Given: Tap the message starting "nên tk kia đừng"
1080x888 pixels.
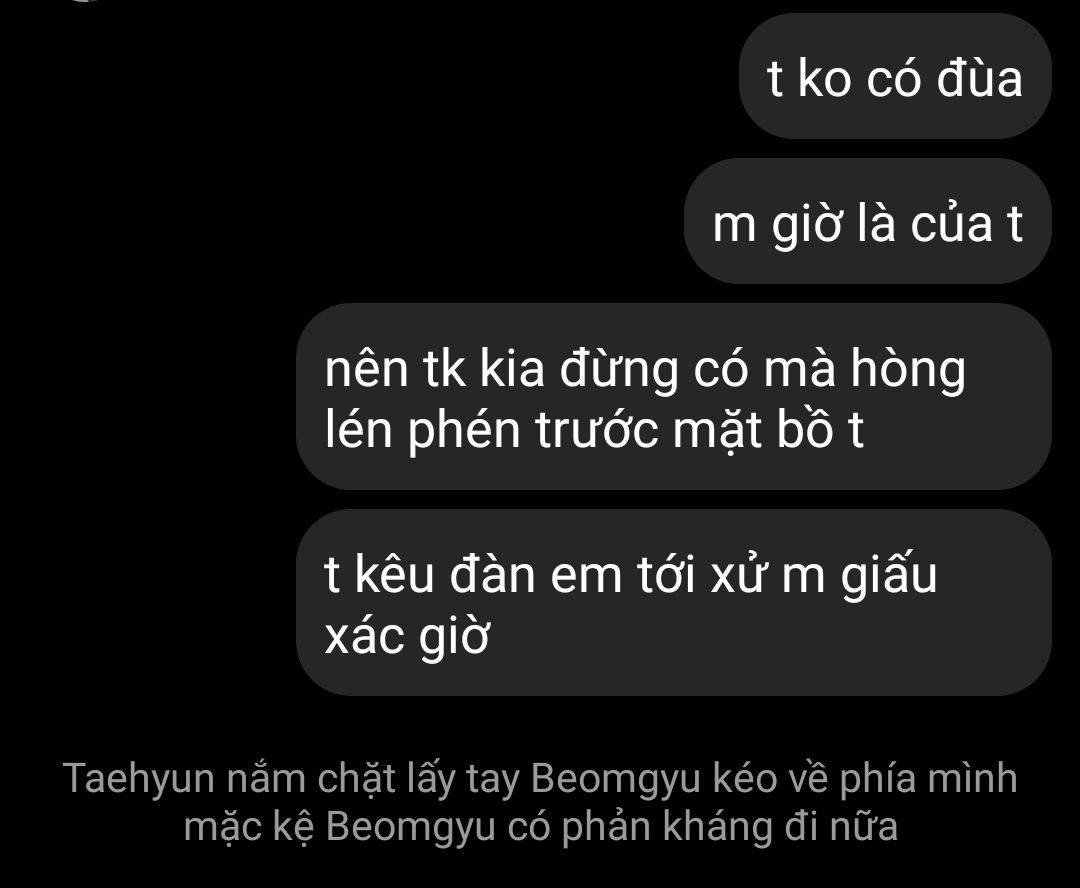Looking at the screenshot, I should 674,397.
